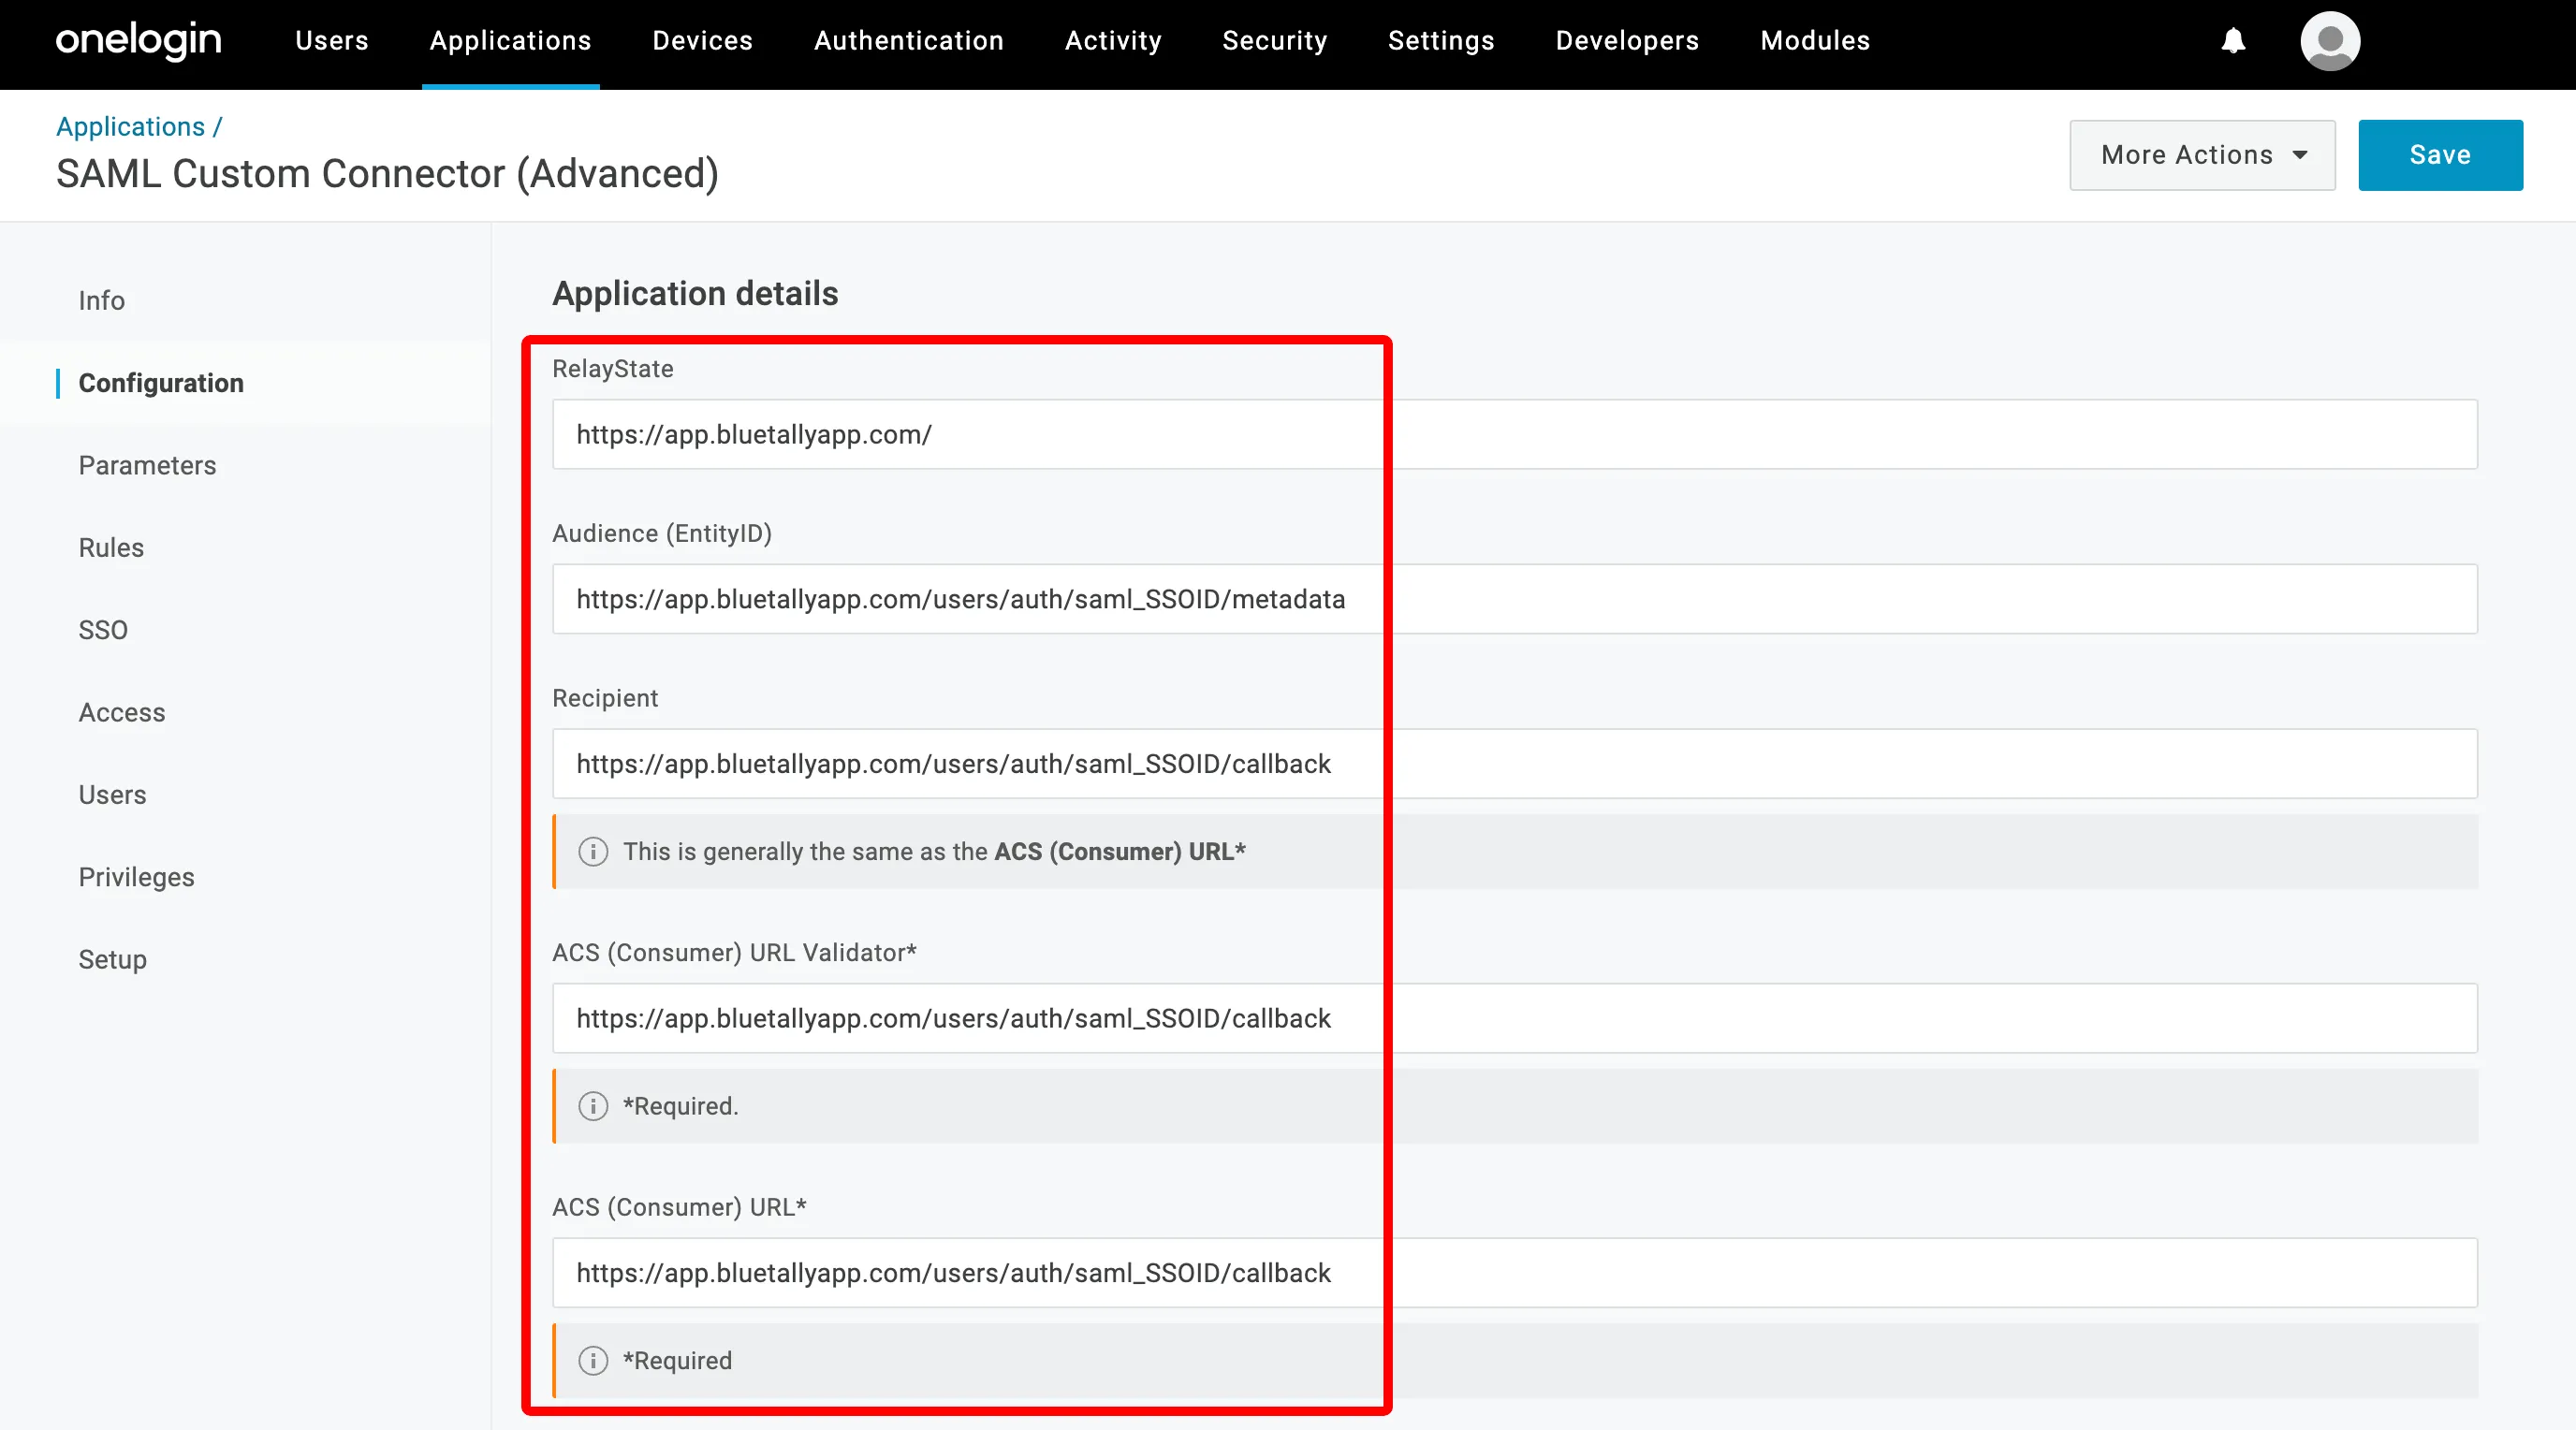Open the Developers menu
2576x1430 pixels.
[1627, 41]
